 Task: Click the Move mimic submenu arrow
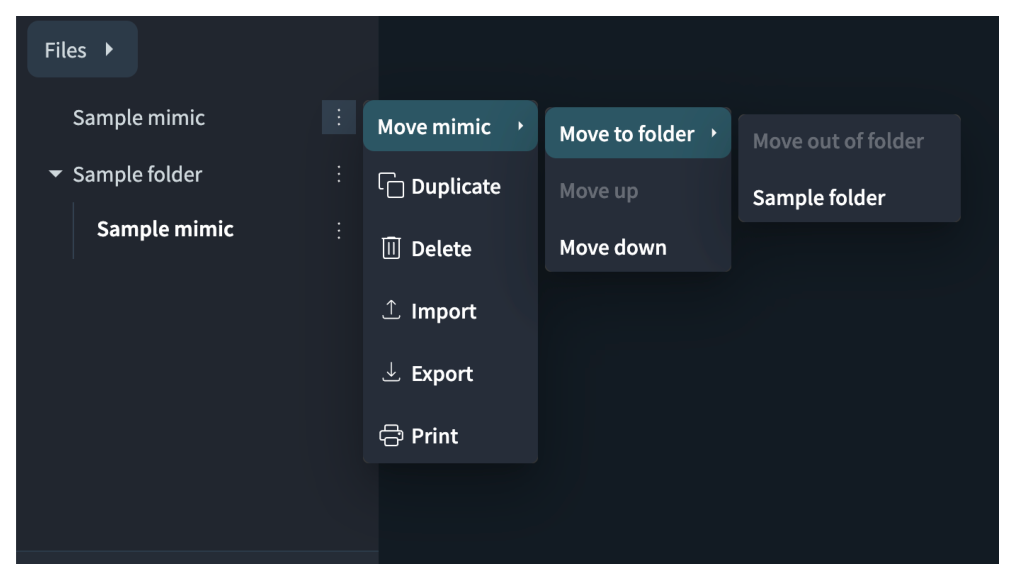click(x=520, y=126)
